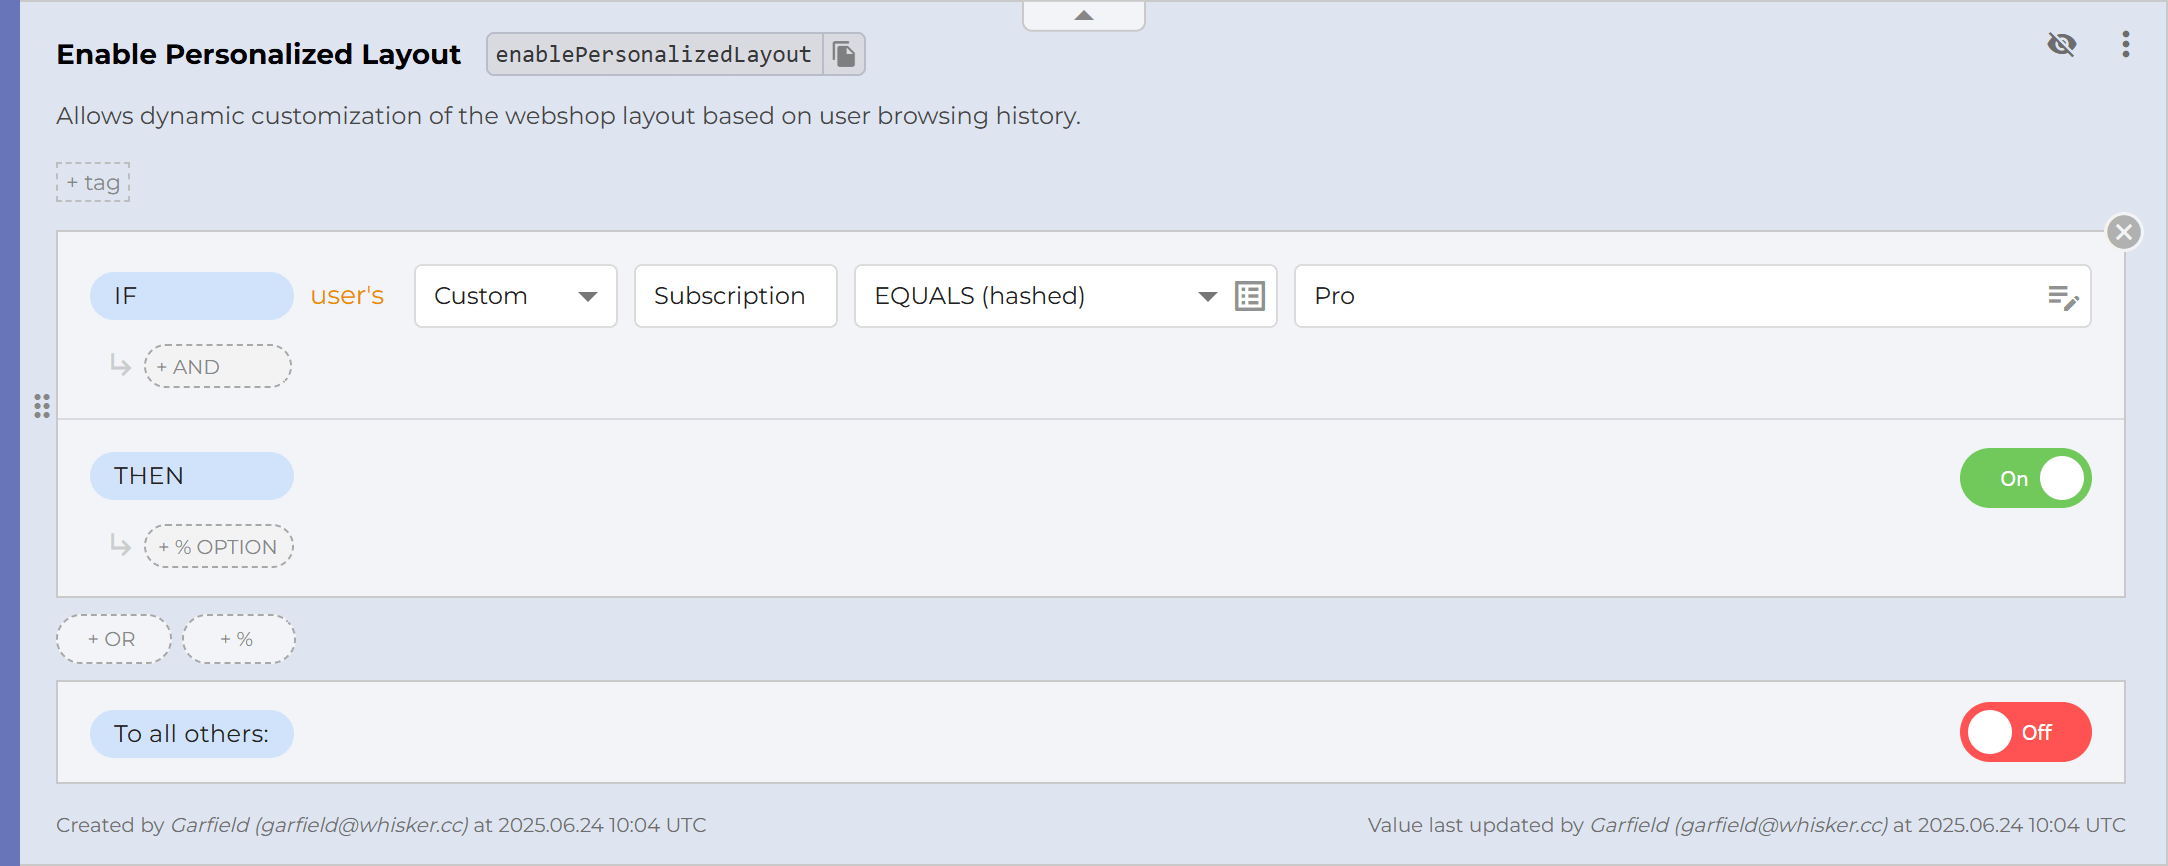Toggle the THEN value On switch
Screen dimensions: 2168x866
[x=2025, y=478]
